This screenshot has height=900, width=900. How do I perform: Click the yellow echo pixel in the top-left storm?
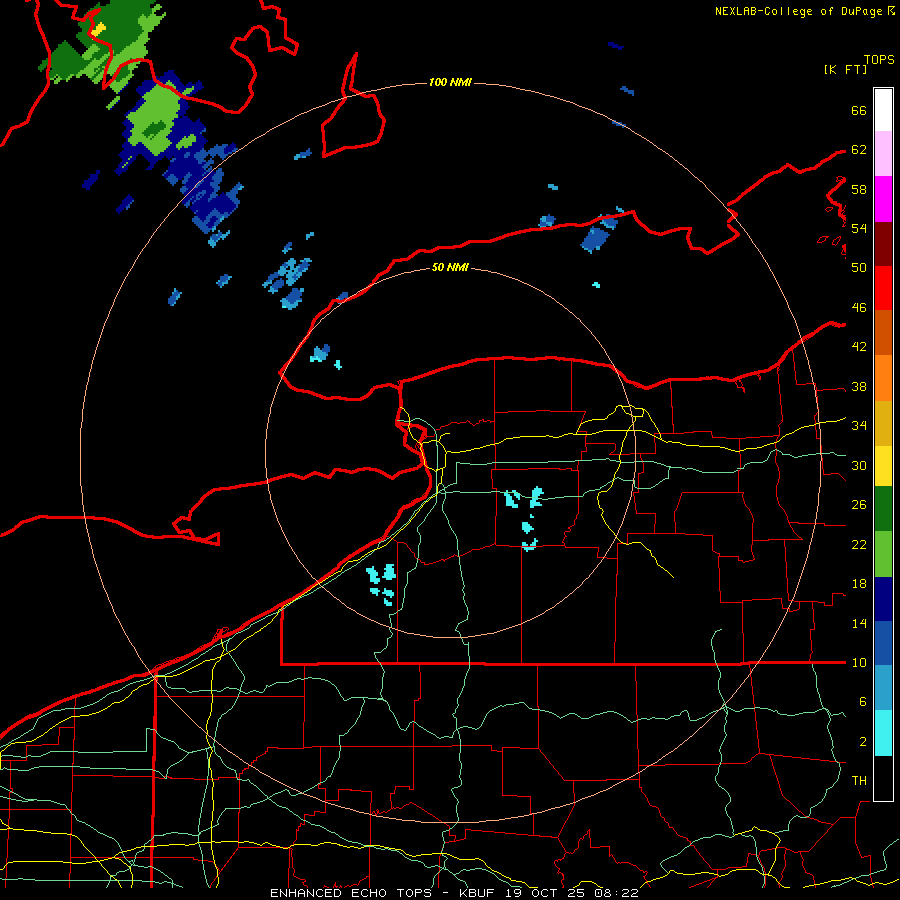[x=98, y=30]
